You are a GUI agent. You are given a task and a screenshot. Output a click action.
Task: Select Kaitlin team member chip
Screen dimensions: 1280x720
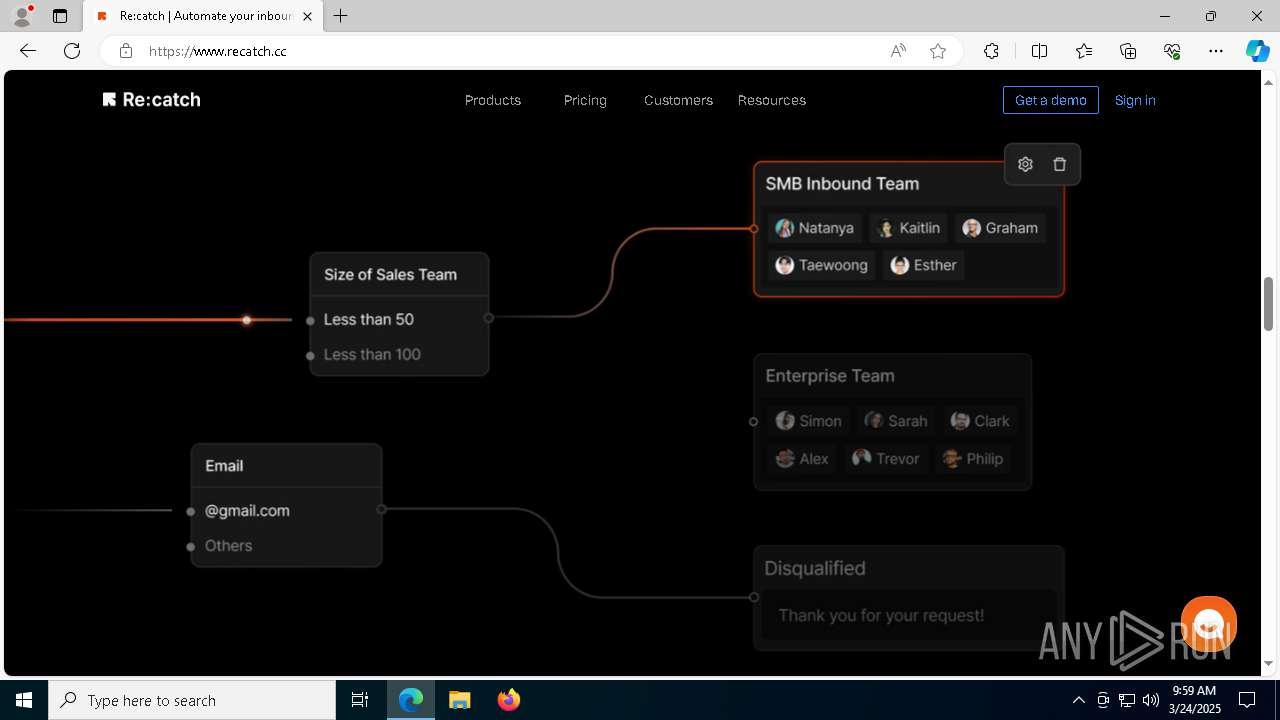[908, 228]
